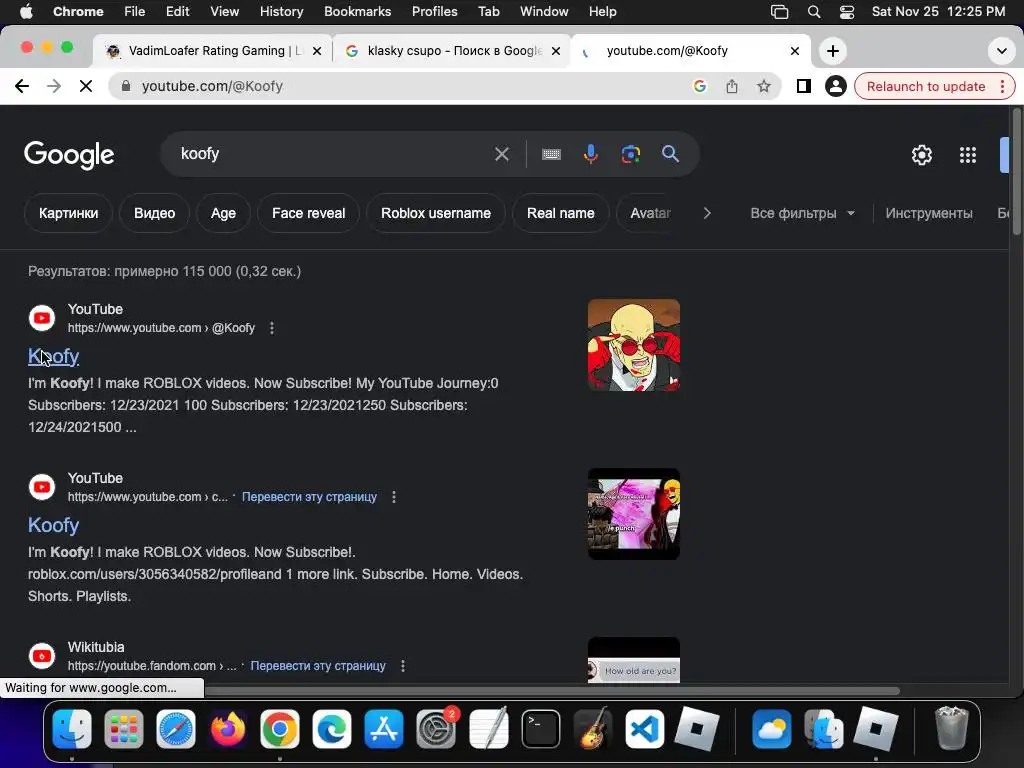Viewport: 1024px width, 768px height.
Task: Select the Face reveal chip
Action: 308,214
